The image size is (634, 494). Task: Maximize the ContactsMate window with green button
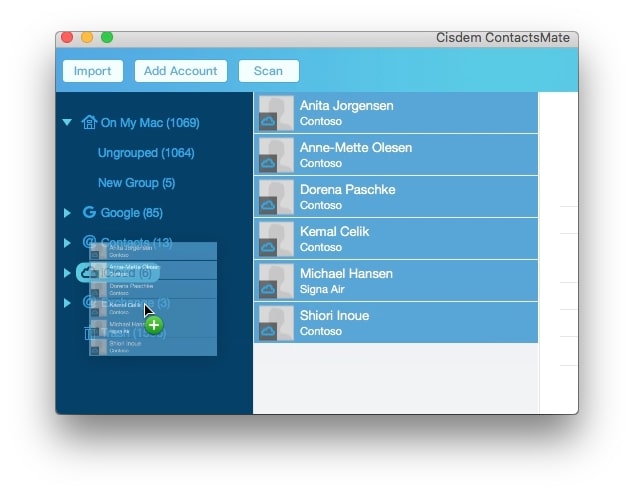click(x=107, y=38)
